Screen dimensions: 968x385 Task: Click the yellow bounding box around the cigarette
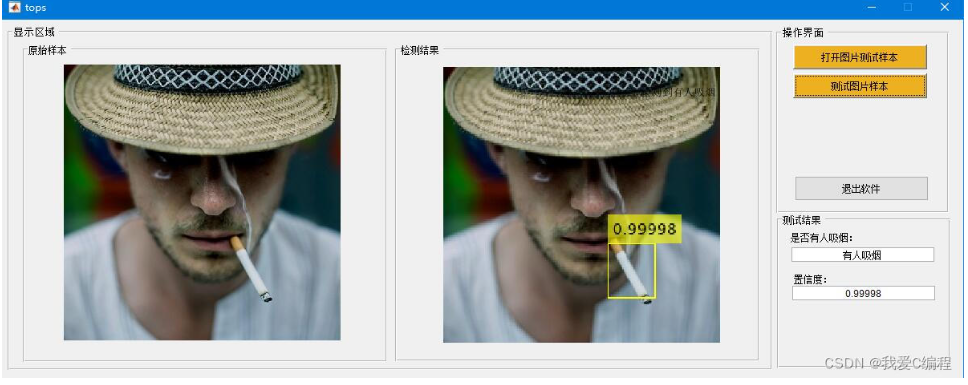(632, 271)
